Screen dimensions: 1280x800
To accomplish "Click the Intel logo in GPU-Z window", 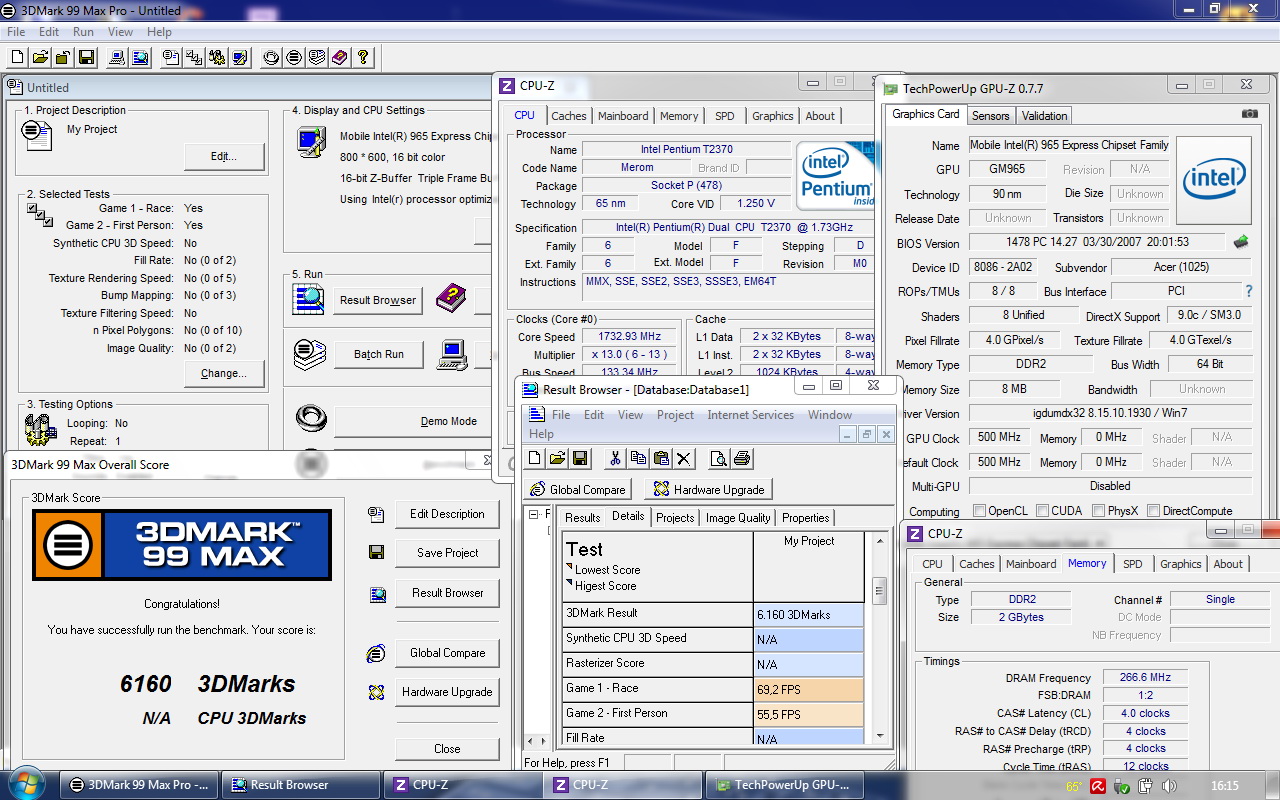I will 1215,181.
